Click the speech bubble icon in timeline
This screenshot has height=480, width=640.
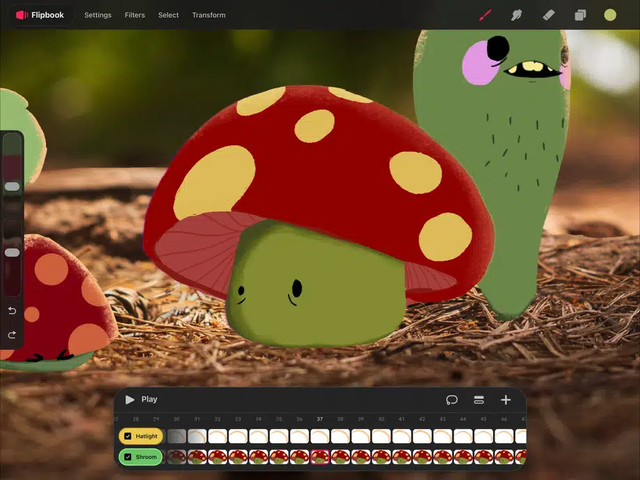click(x=452, y=400)
